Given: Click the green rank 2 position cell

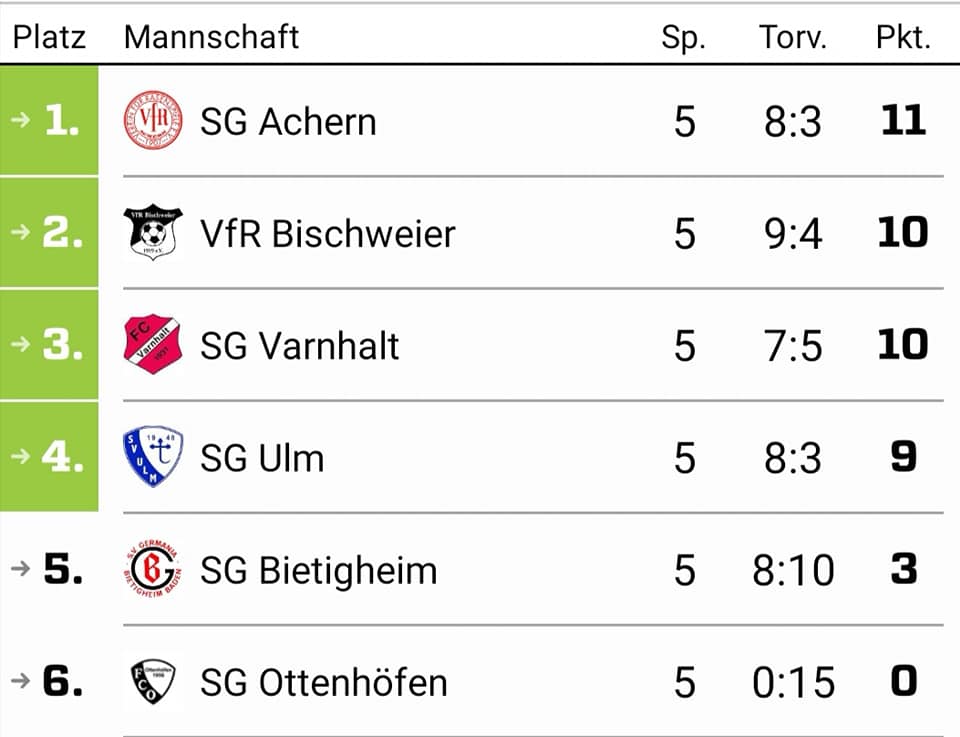Looking at the screenshot, I should pyautogui.click(x=49, y=232).
